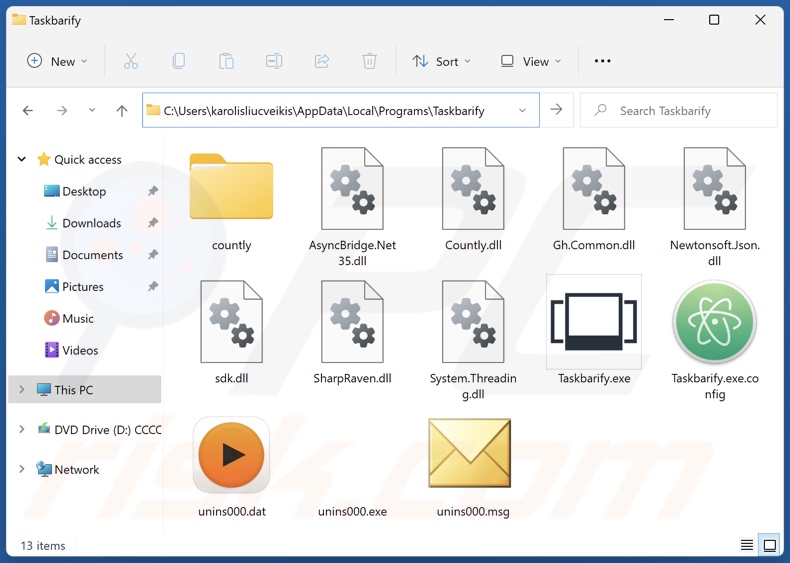Screen dimensions: 790x563
Task: Click the Share icon in toolbar
Action: 322,61
